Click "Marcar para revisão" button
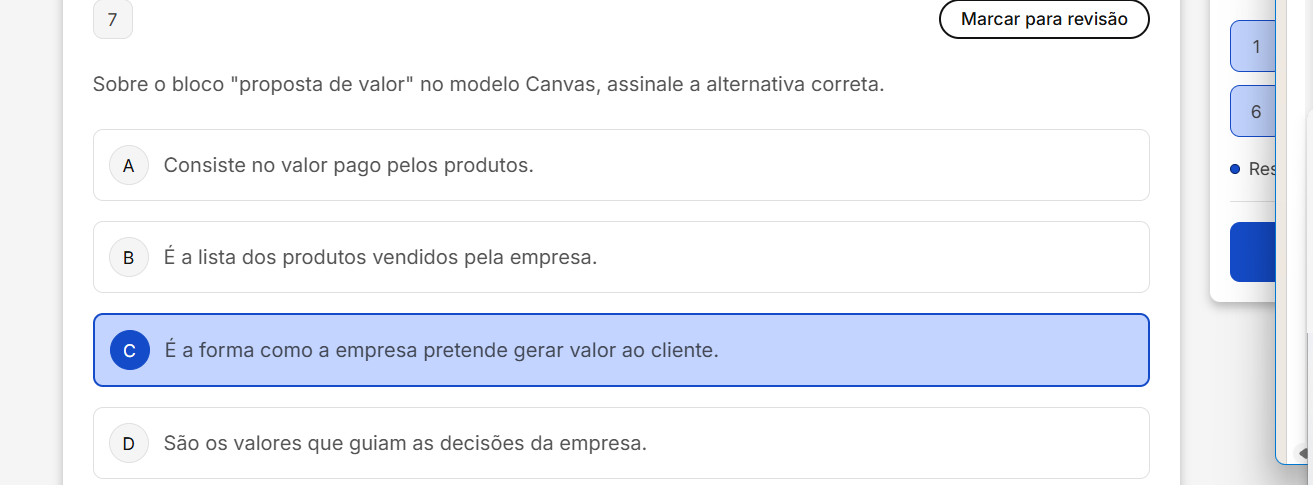The width and height of the screenshot is (1313, 485). (x=1043, y=19)
